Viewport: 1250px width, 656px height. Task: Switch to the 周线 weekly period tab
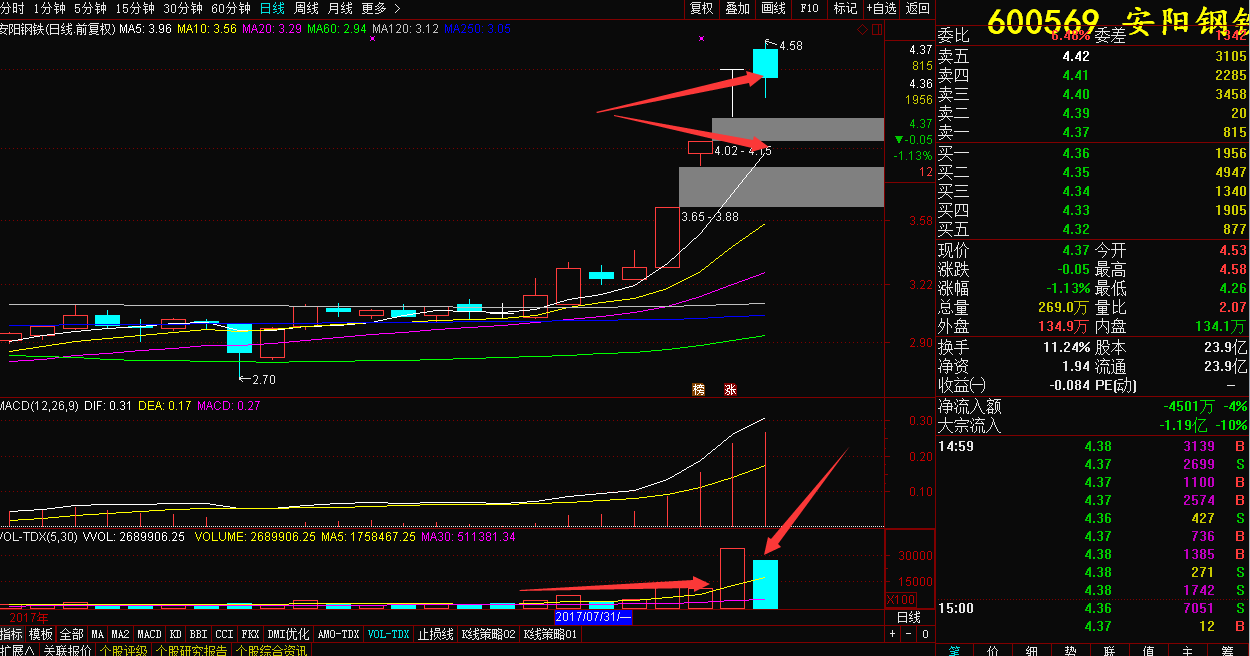click(306, 8)
